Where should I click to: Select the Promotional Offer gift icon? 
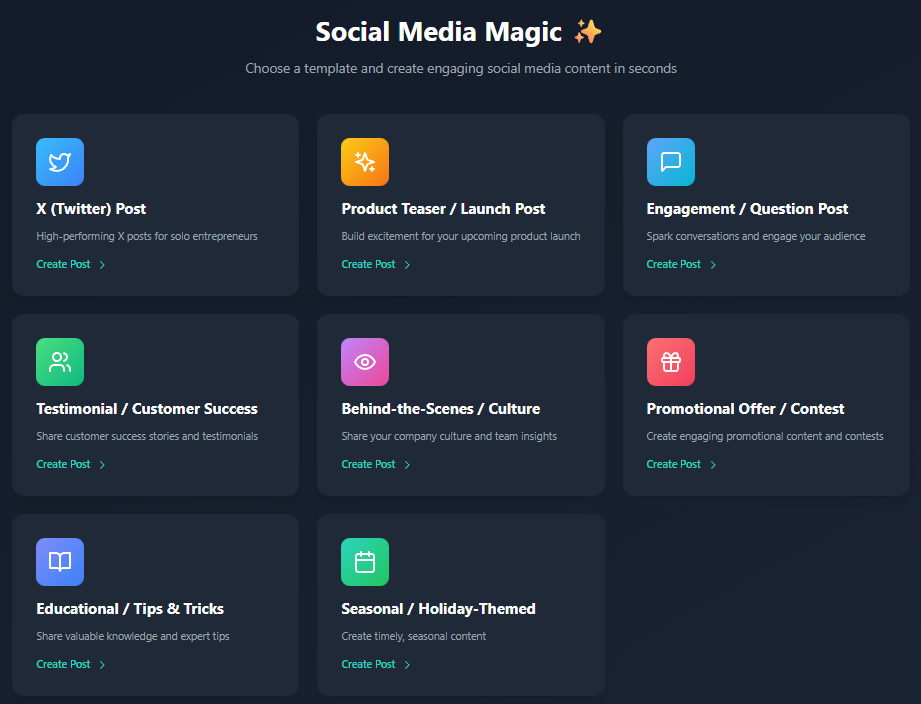(x=670, y=361)
